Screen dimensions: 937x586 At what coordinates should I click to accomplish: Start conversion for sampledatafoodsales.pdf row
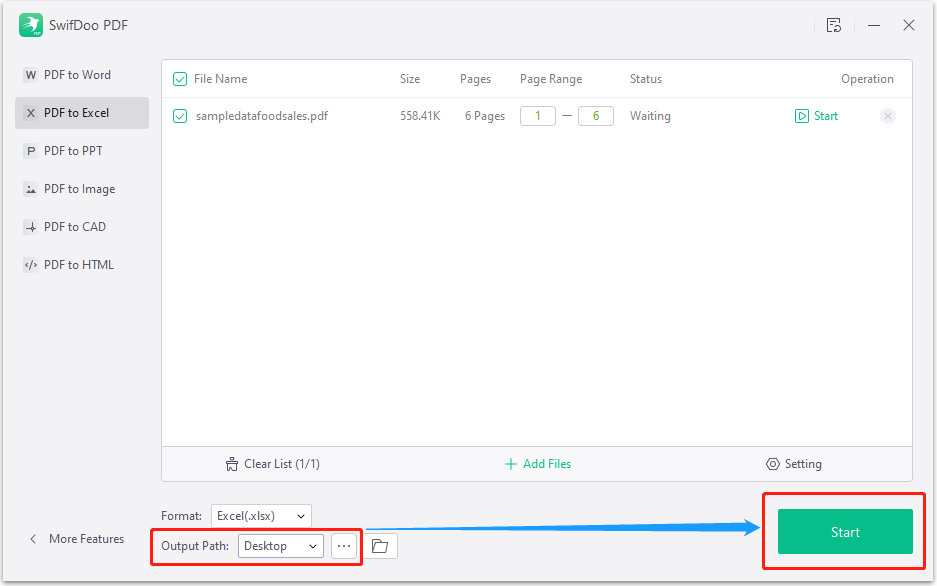tap(816, 116)
